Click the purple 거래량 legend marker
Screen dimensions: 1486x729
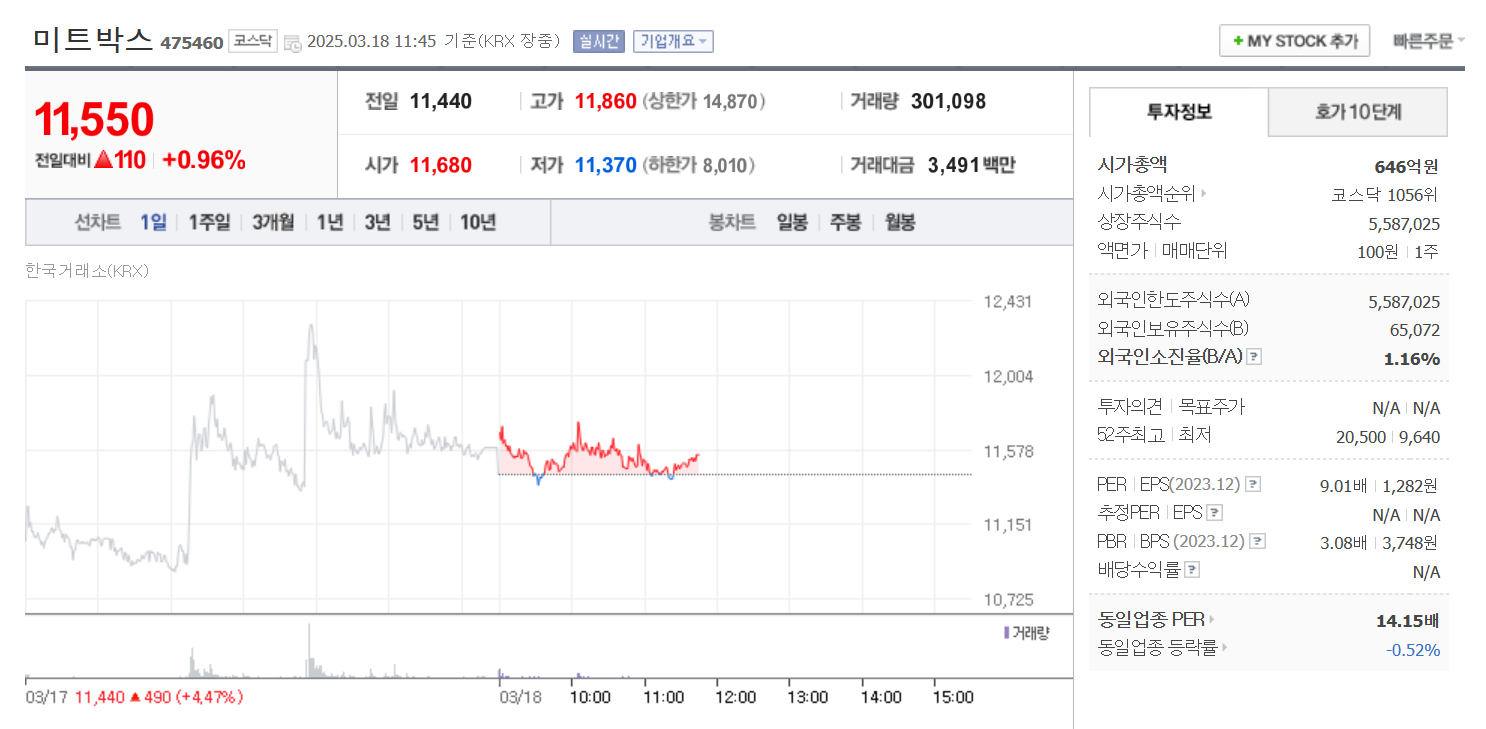[x=1006, y=633]
